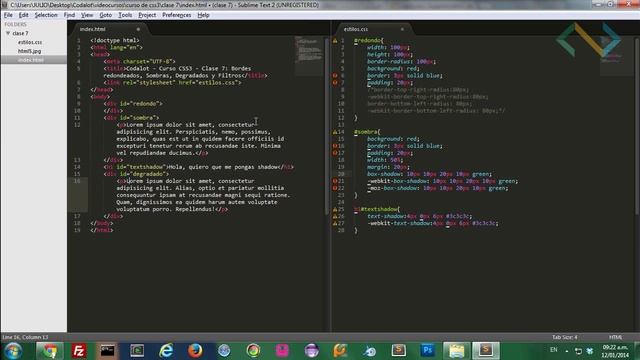Open FileZilla from the taskbar

click(x=79, y=351)
